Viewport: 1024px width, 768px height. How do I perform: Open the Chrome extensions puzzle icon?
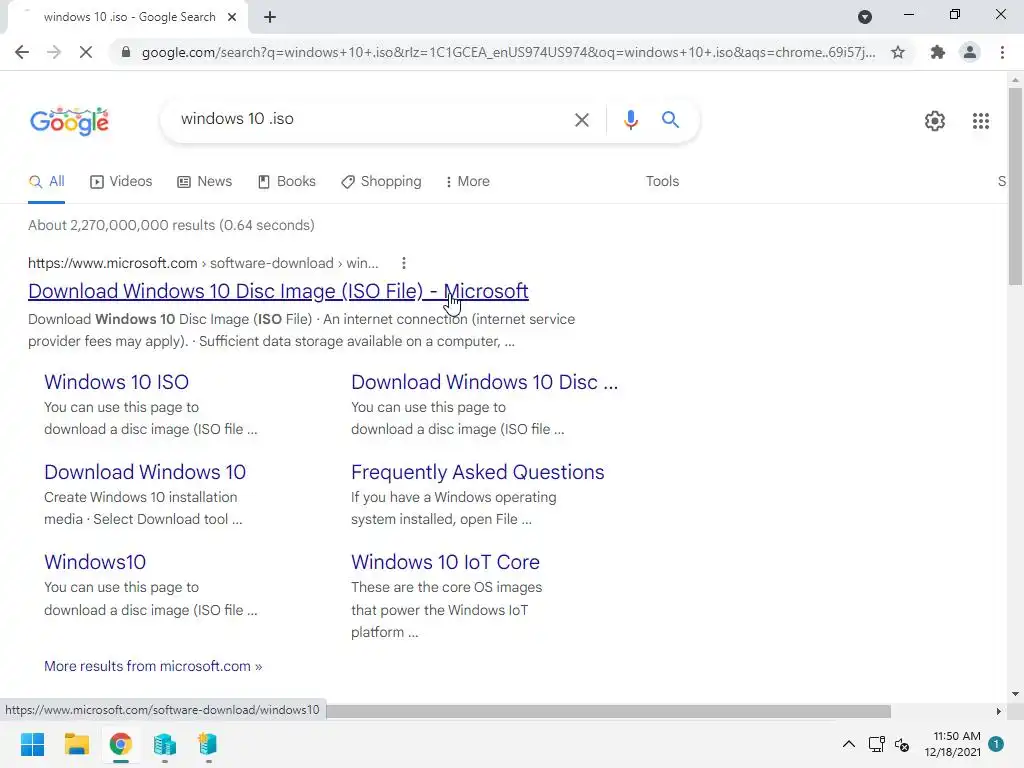(x=938, y=52)
